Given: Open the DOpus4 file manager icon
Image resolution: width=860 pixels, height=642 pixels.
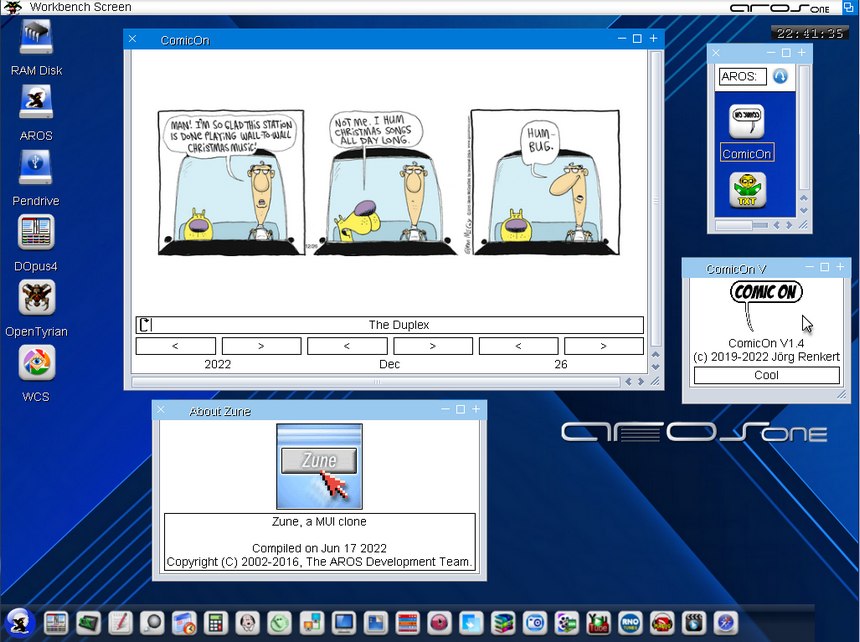Looking at the screenshot, I should (x=36, y=233).
